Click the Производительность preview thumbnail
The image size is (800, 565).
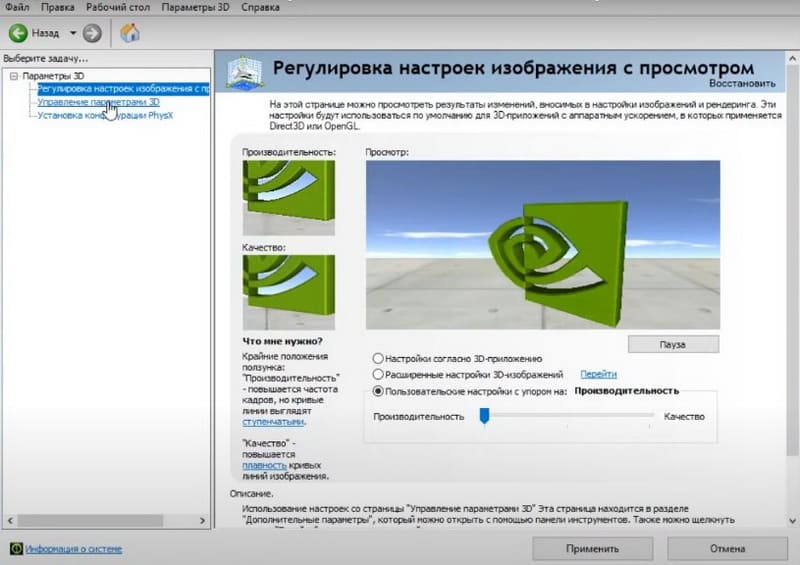click(288, 197)
